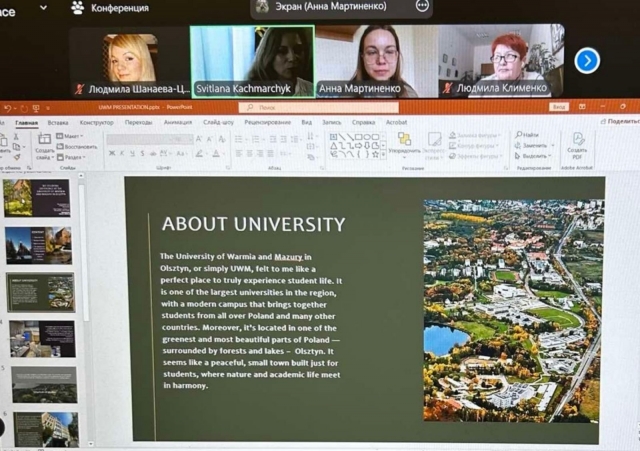
Task: Click decrease font size A icon
Action: pyautogui.click(x=210, y=139)
